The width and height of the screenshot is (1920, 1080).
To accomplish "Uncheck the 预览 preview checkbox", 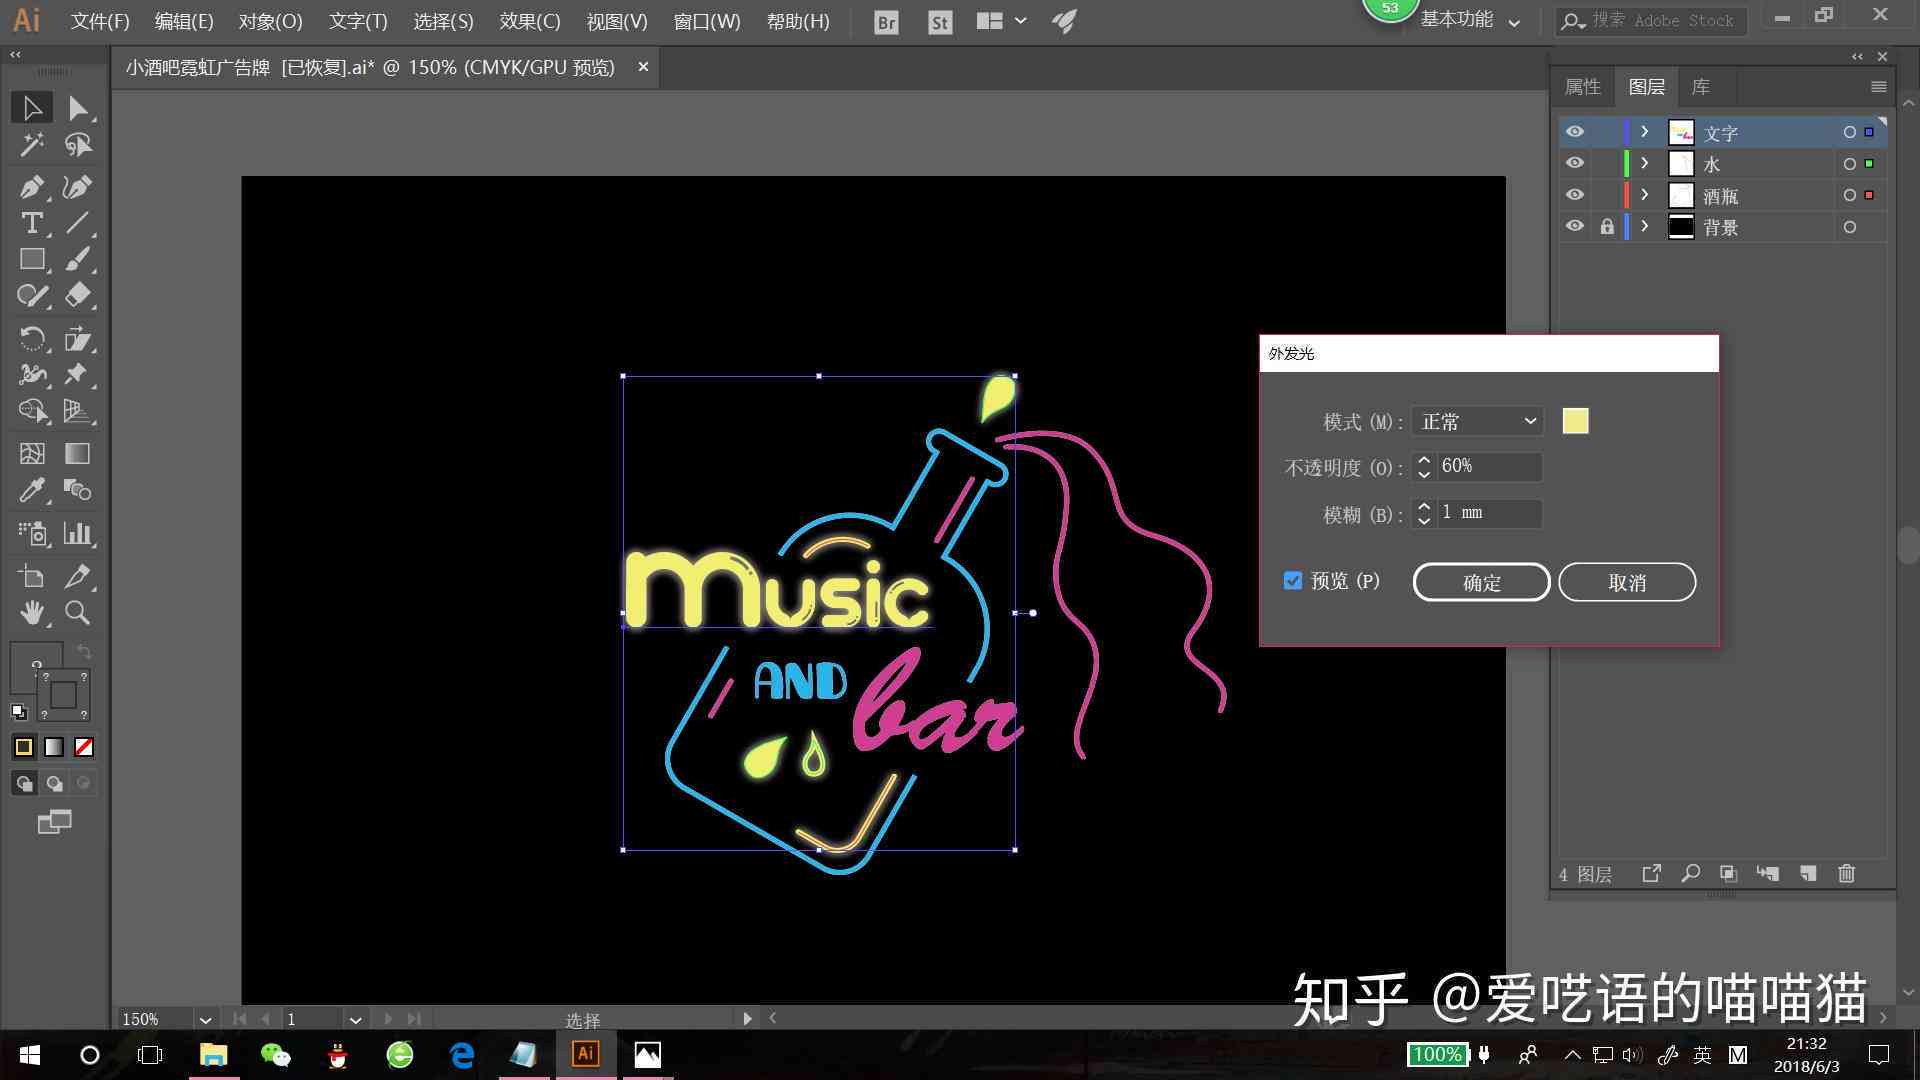I will click(1293, 581).
